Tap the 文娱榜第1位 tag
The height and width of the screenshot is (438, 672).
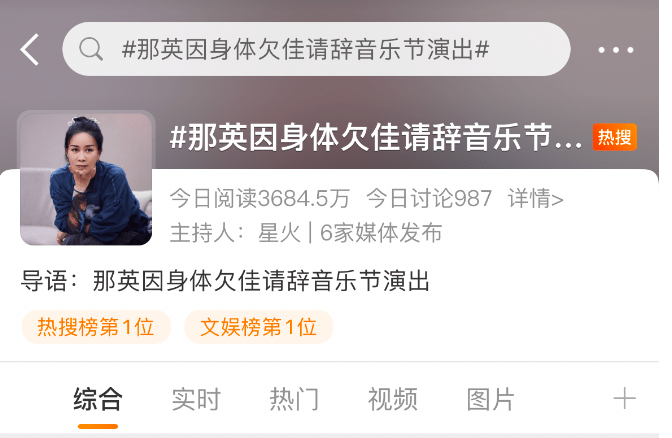pyautogui.click(x=258, y=327)
